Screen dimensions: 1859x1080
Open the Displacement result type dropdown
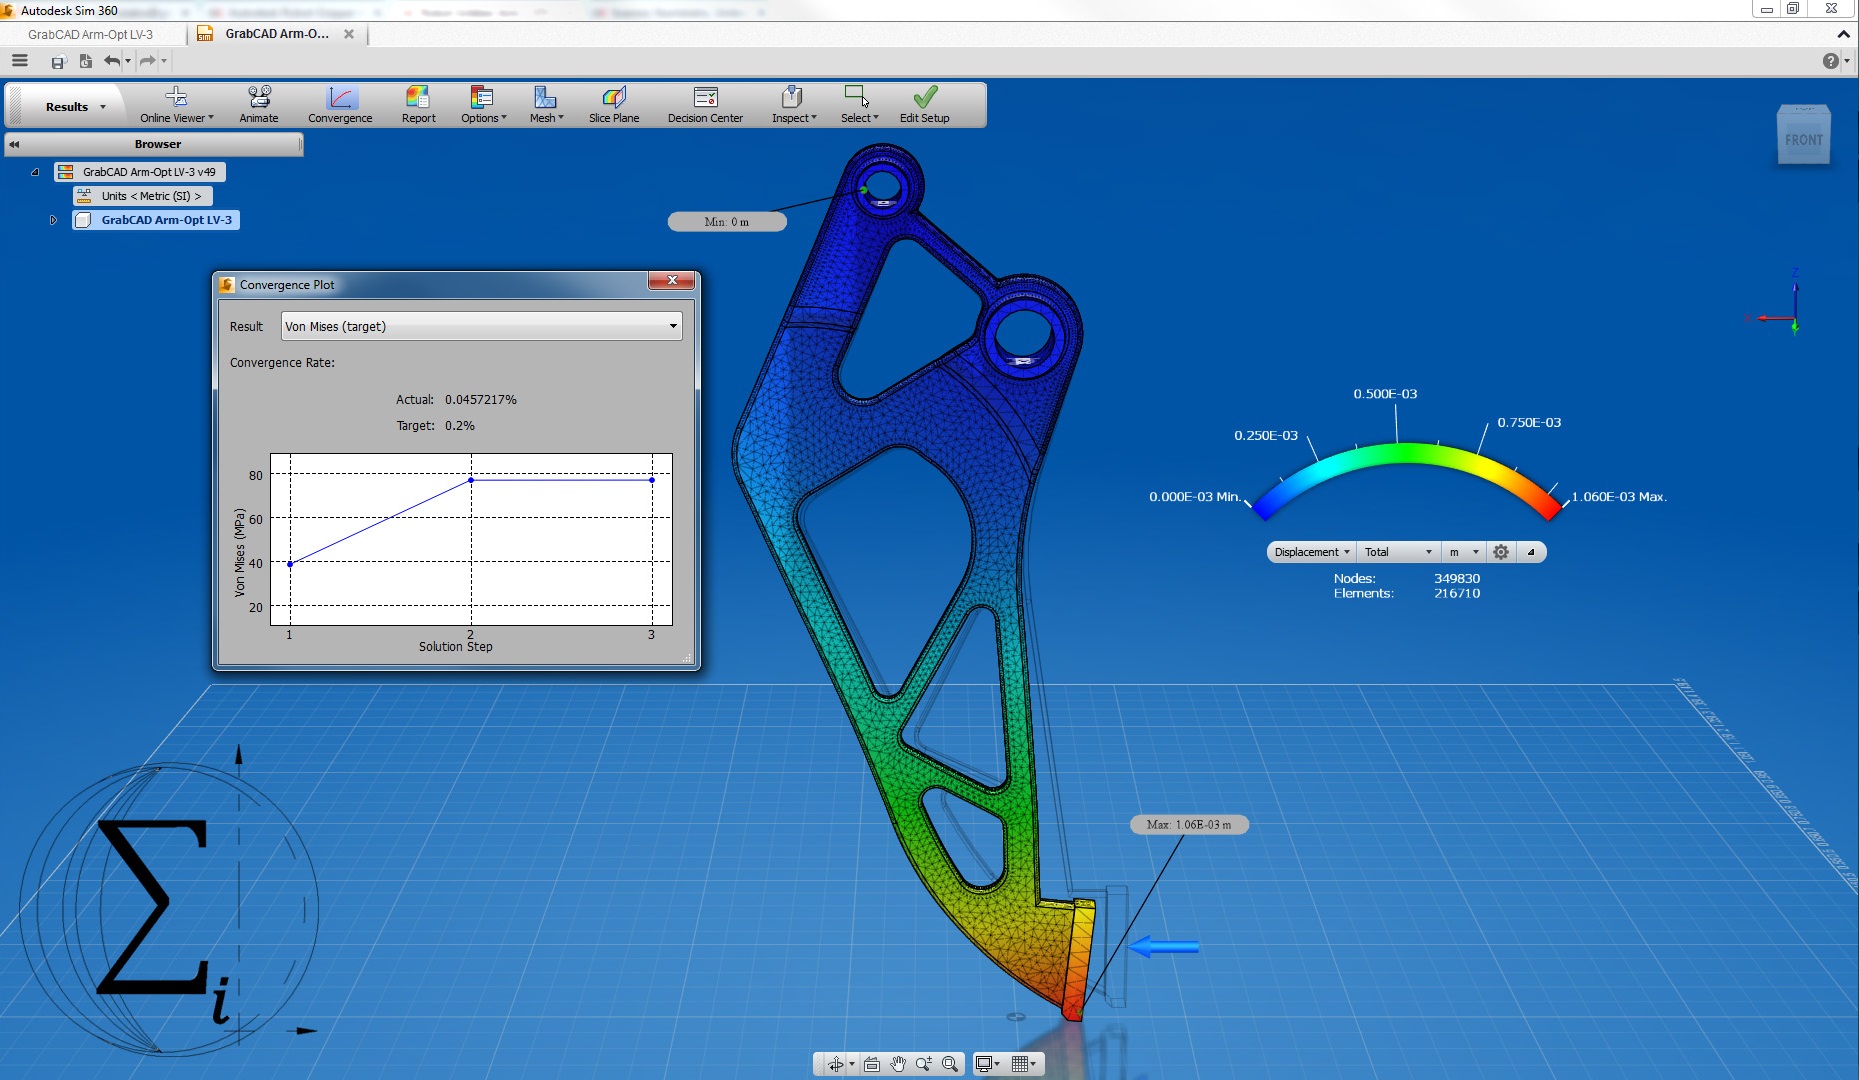click(x=1311, y=552)
